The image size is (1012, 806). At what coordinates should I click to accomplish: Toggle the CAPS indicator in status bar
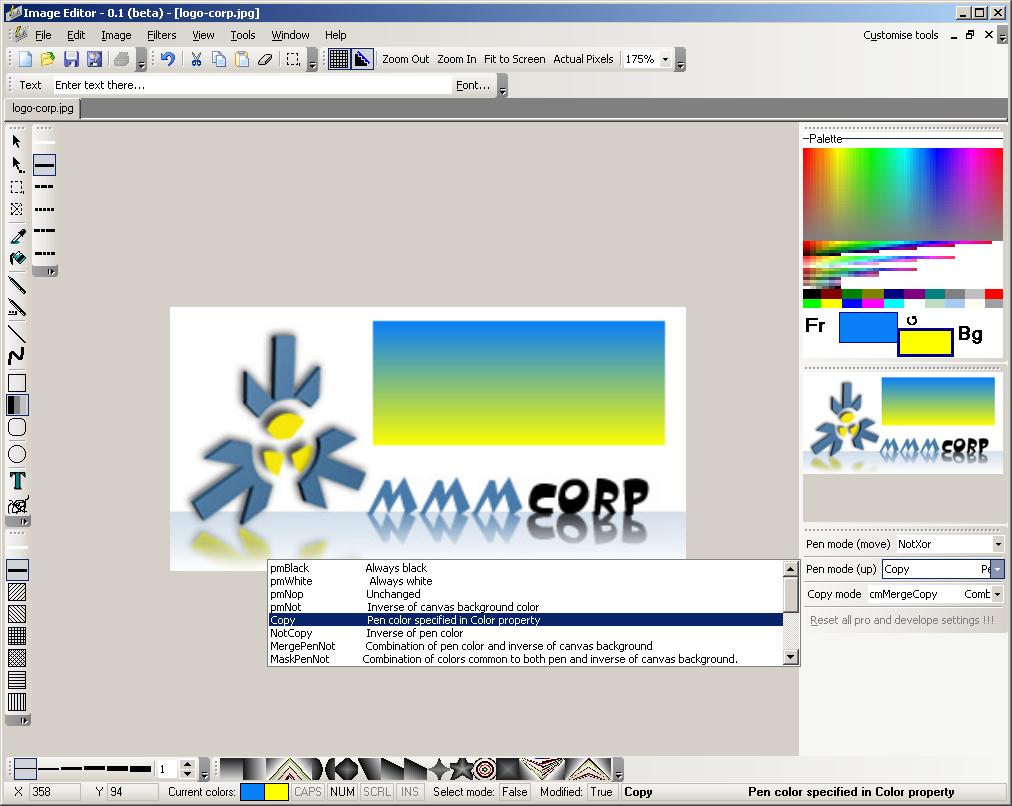tap(308, 792)
